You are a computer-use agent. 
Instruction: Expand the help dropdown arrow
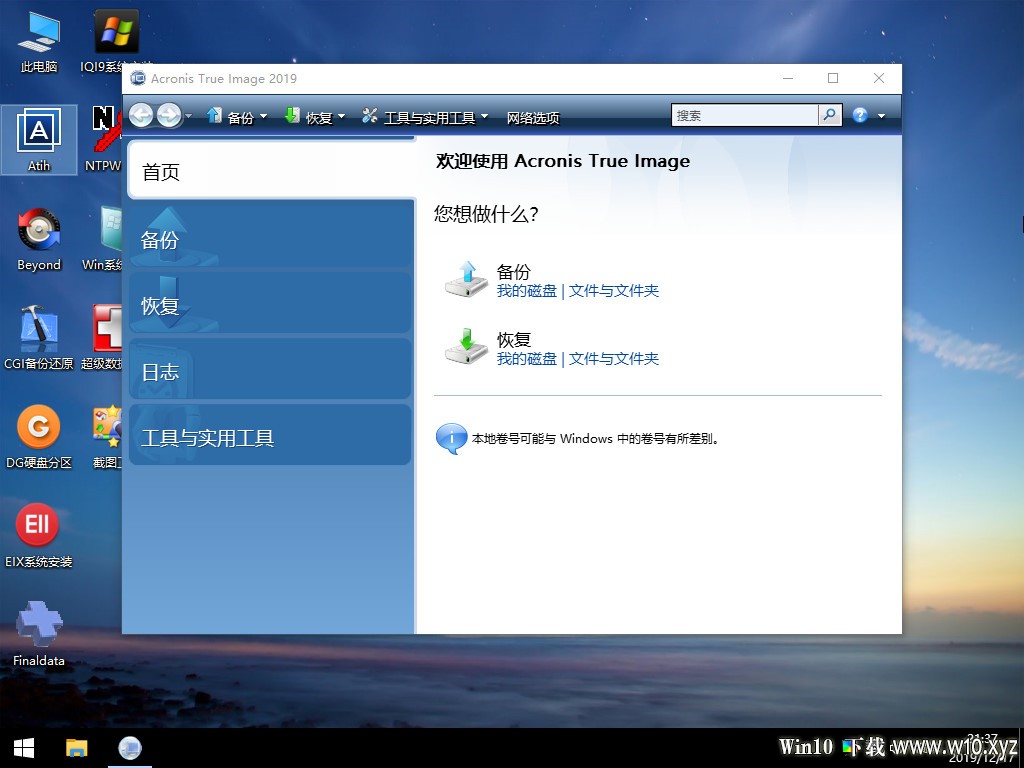(x=882, y=116)
